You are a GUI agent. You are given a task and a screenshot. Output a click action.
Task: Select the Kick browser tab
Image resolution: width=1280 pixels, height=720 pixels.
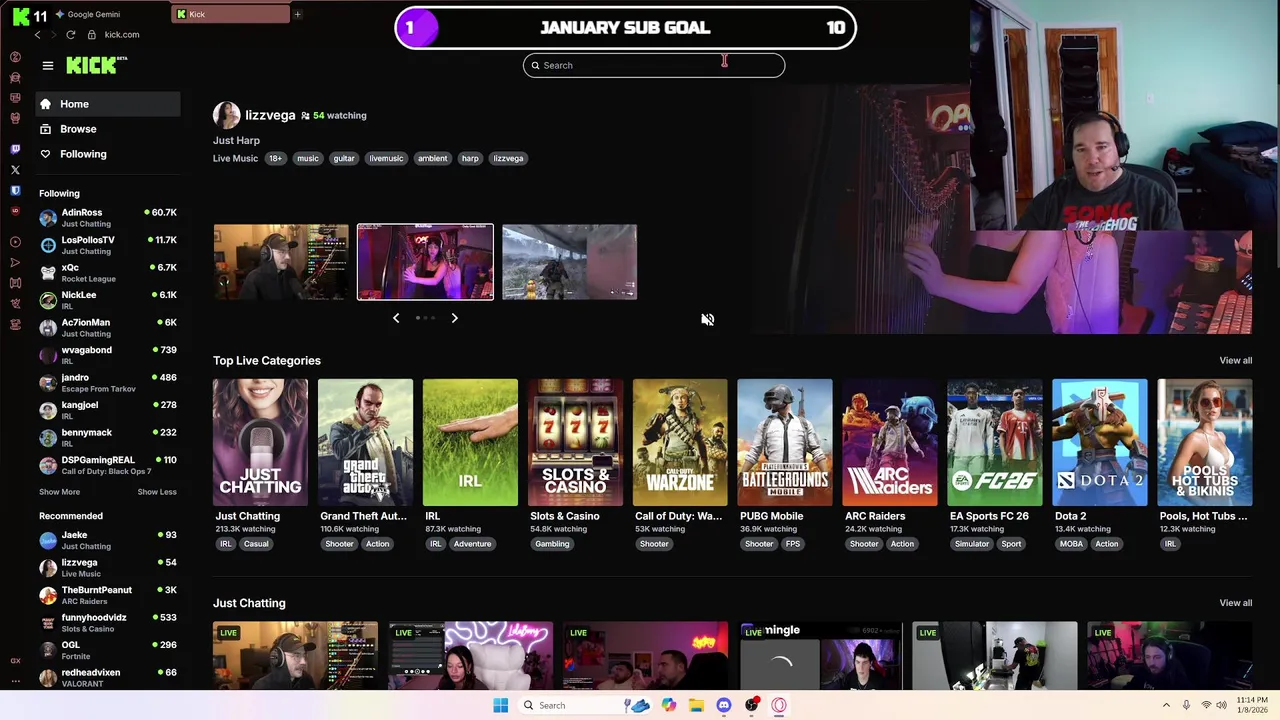[x=230, y=14]
